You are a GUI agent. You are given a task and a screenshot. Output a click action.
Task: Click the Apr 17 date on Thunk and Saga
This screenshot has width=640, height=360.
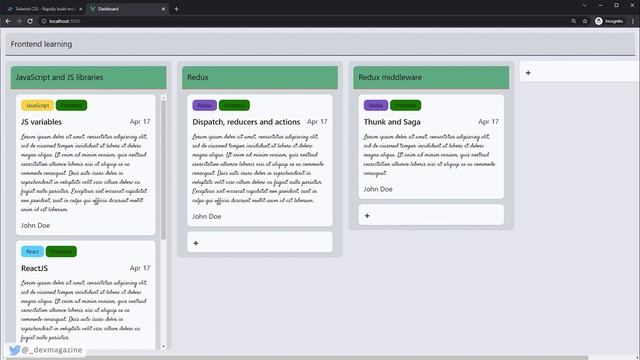[489, 122]
